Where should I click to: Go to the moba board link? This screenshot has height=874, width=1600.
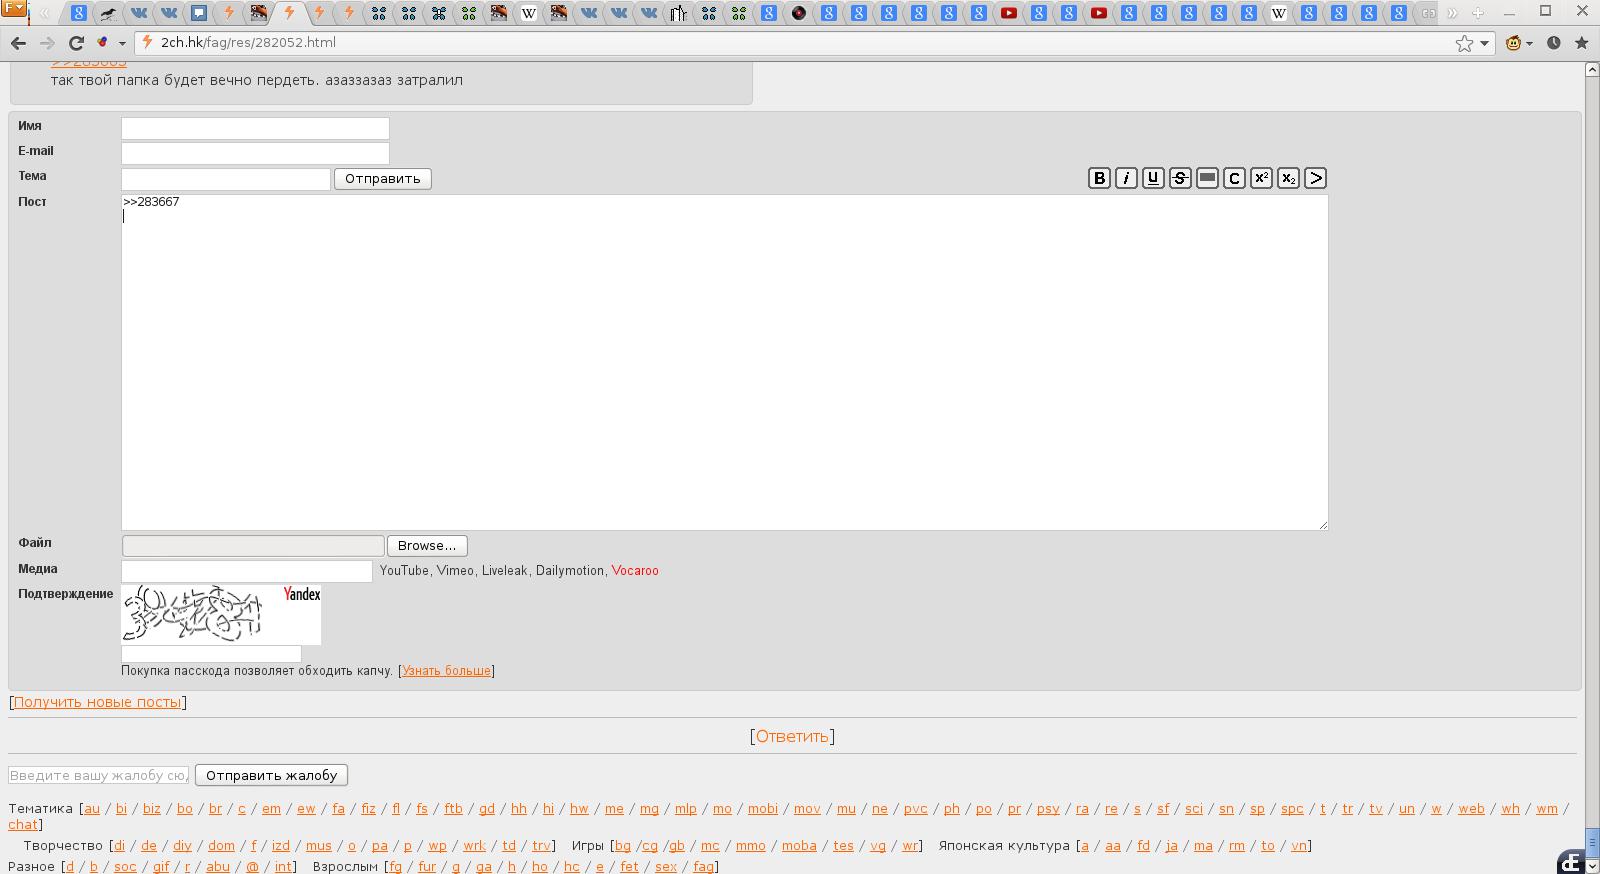pyautogui.click(x=799, y=846)
